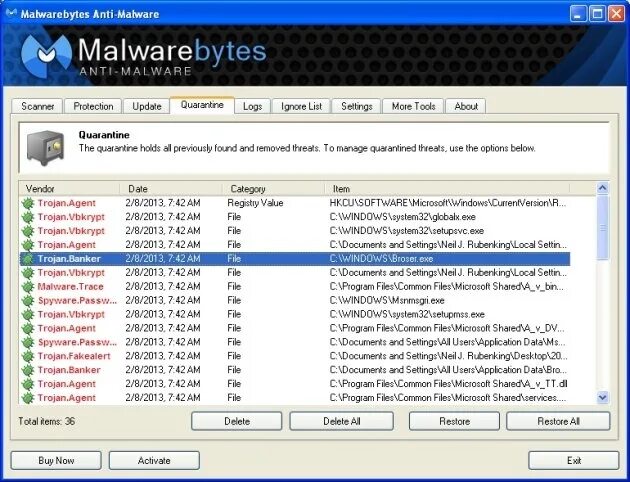Click the Exit button
The height and width of the screenshot is (482, 630).
(x=574, y=461)
